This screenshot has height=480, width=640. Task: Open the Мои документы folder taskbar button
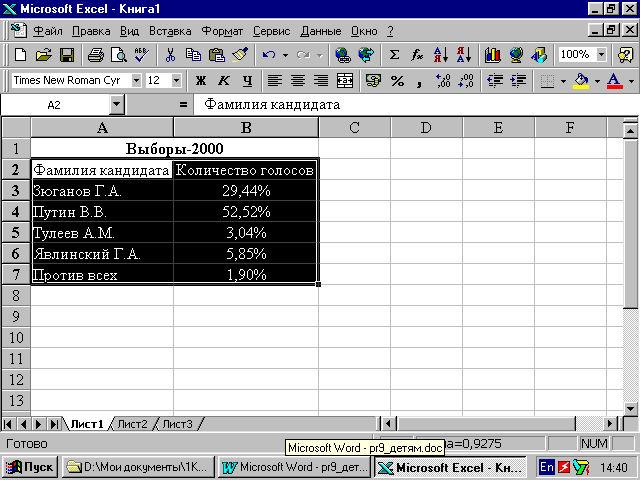(139, 467)
